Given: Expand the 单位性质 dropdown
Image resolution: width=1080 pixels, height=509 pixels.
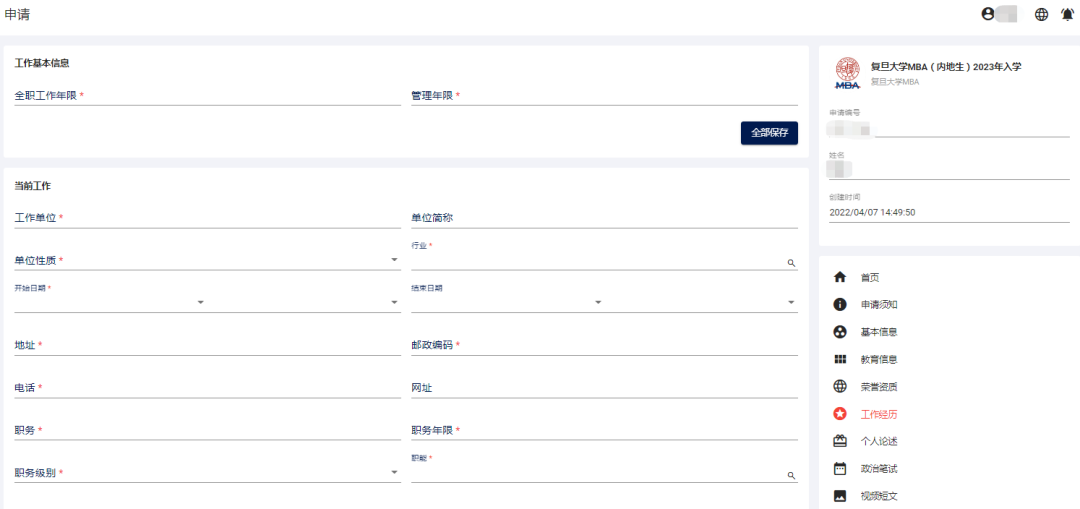Looking at the screenshot, I should 394,261.
